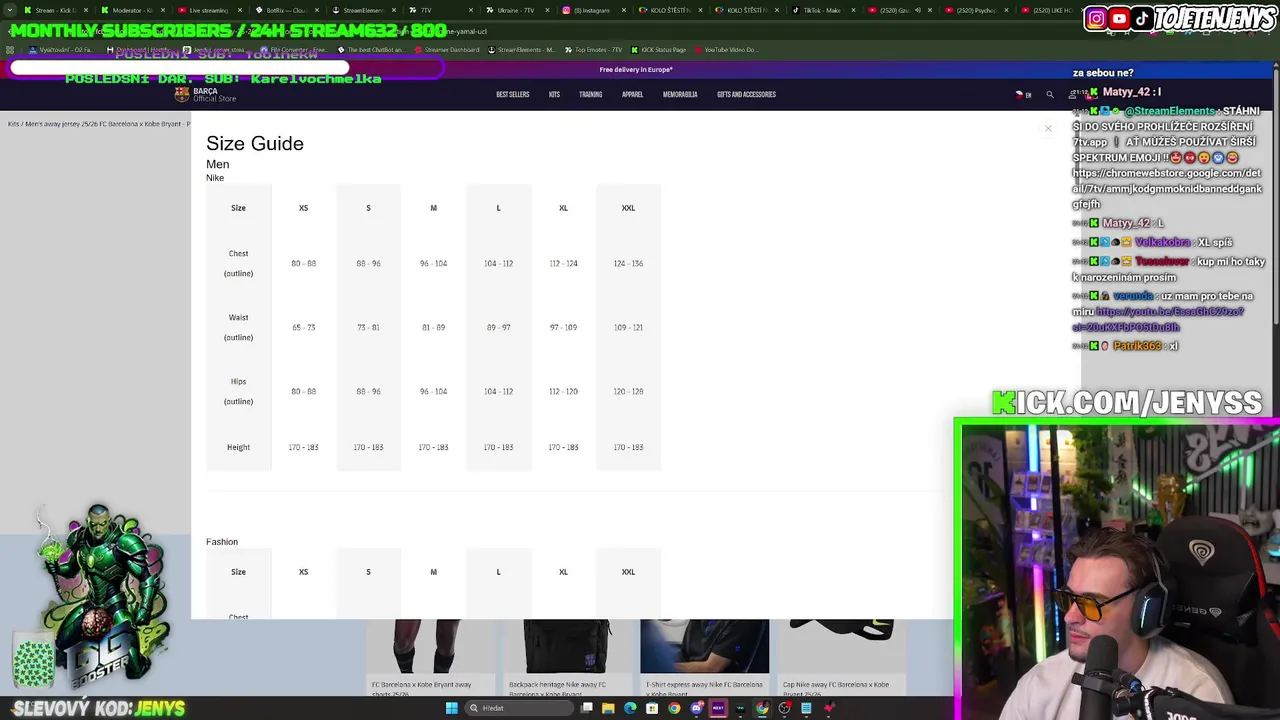
Task: Open the Cap Nike away product thumbnail
Action: click(x=842, y=647)
